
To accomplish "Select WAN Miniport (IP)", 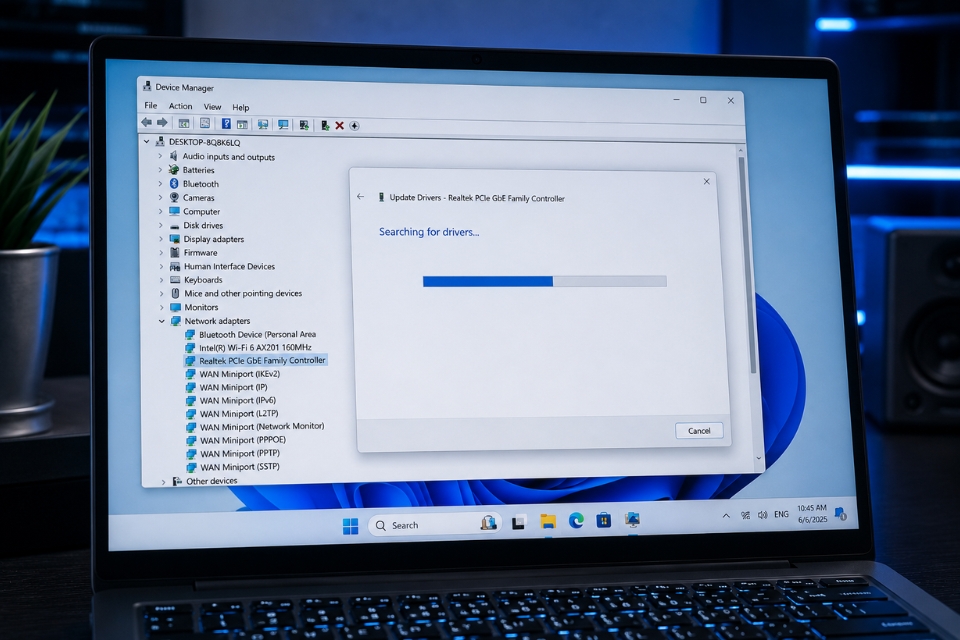I will click(227, 387).
